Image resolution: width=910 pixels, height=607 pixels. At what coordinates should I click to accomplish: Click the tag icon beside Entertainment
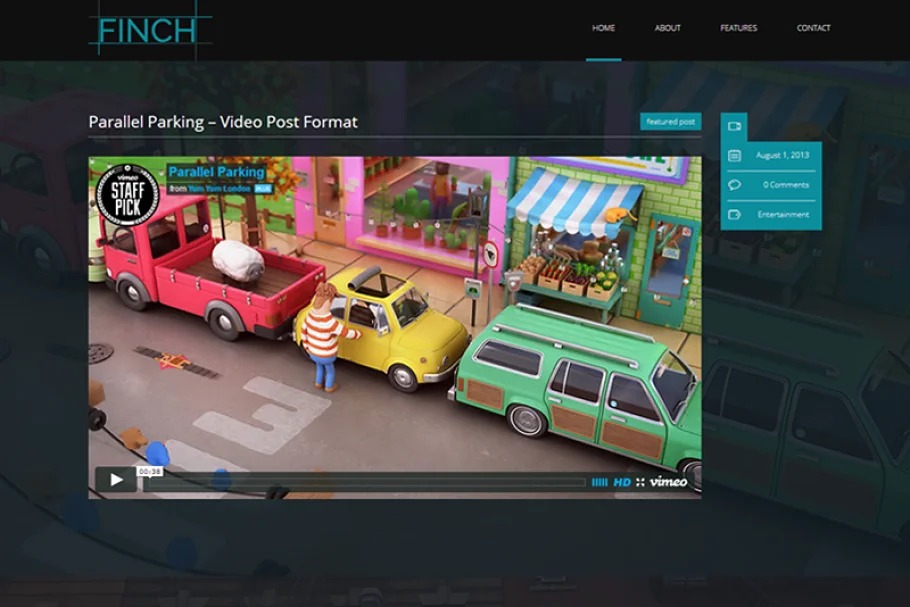click(x=734, y=214)
